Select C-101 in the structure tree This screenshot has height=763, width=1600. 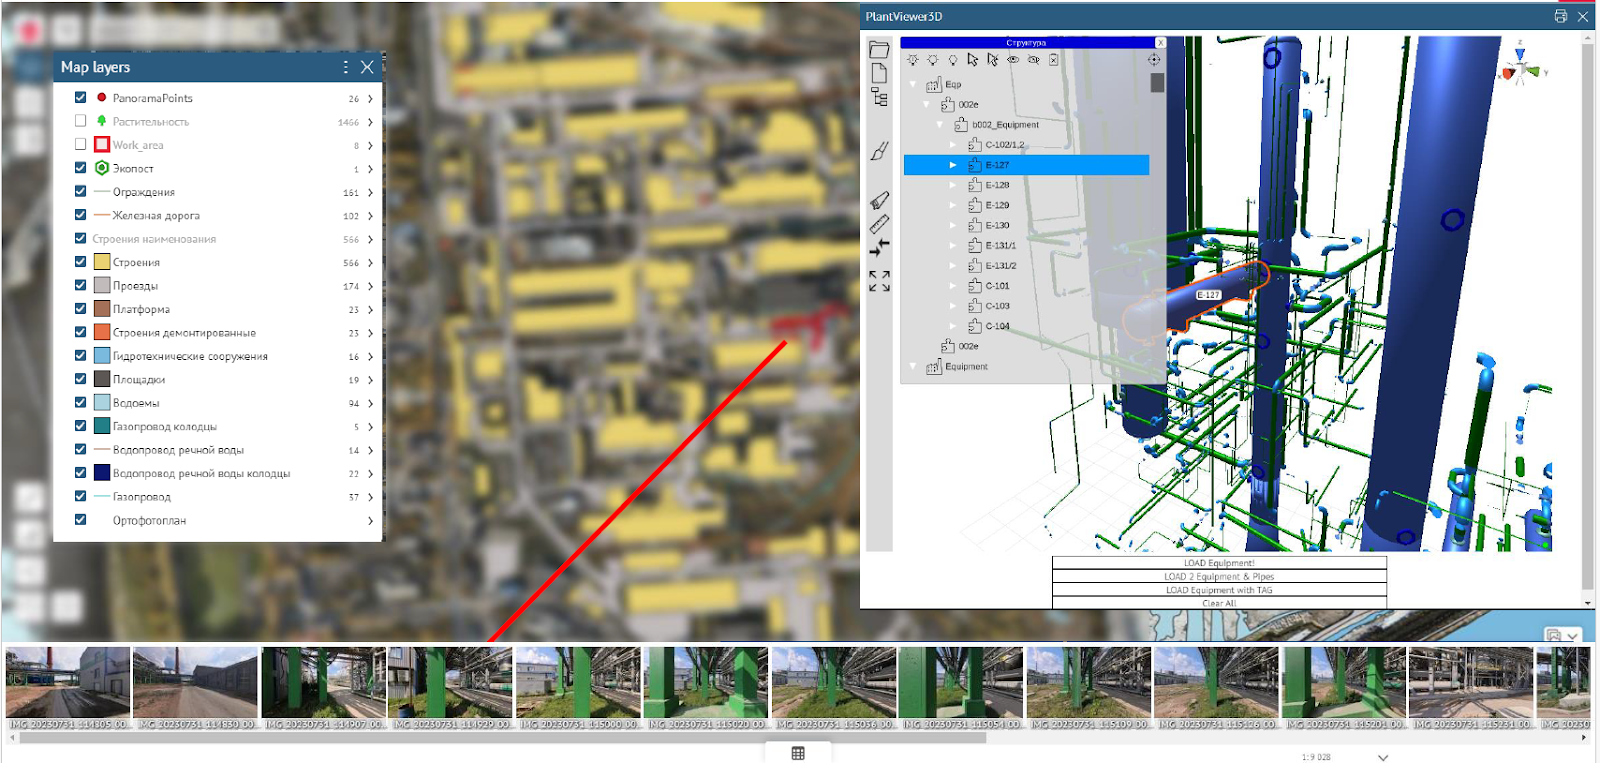(997, 286)
